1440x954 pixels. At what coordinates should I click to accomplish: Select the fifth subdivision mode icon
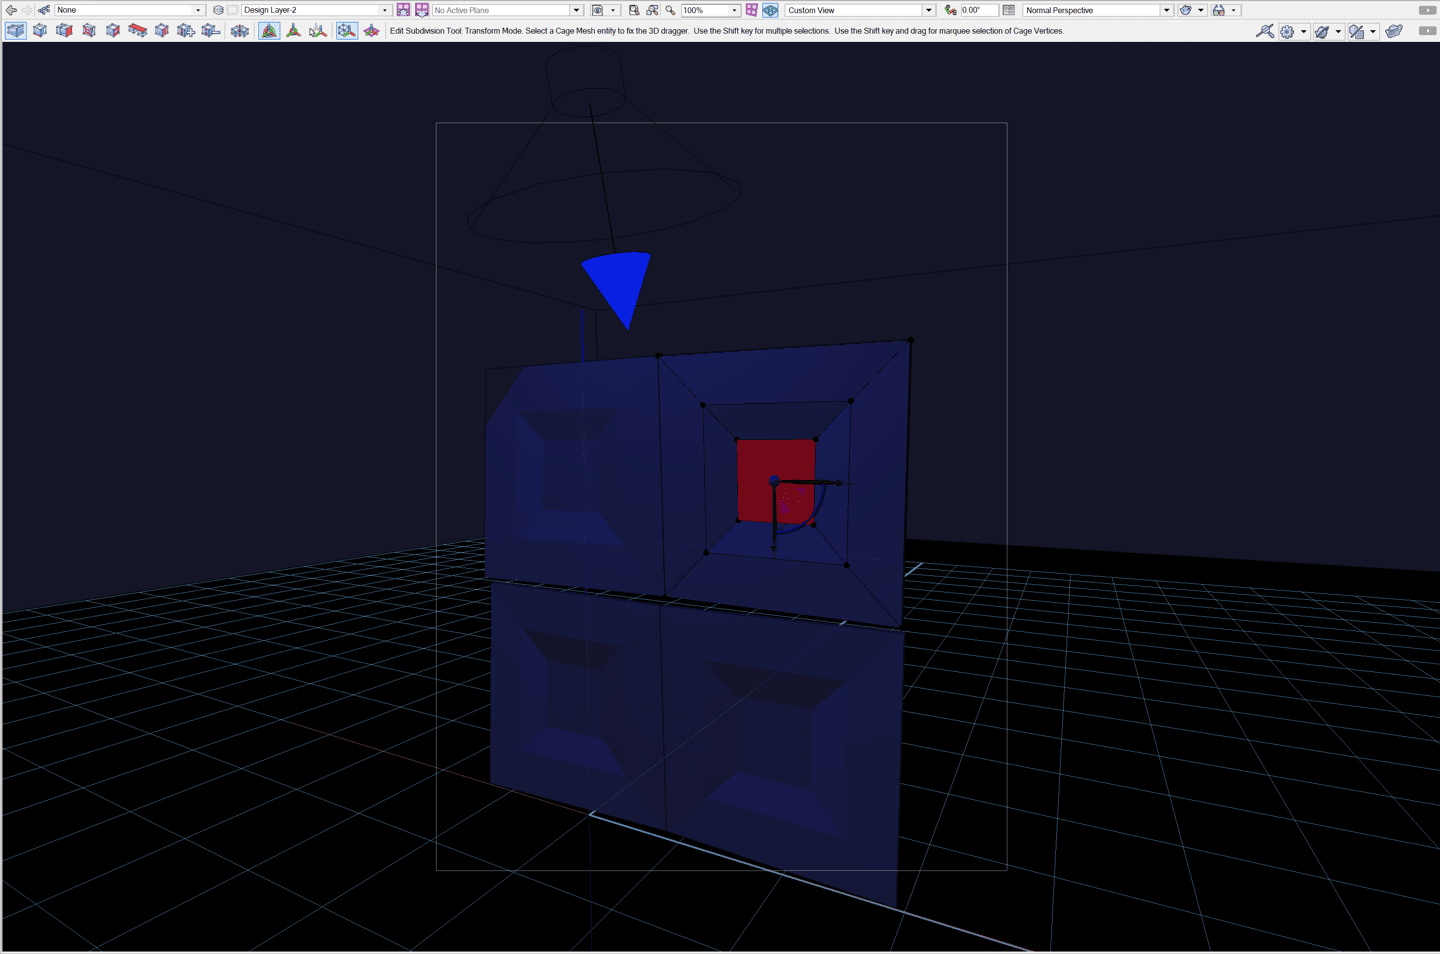pos(113,31)
